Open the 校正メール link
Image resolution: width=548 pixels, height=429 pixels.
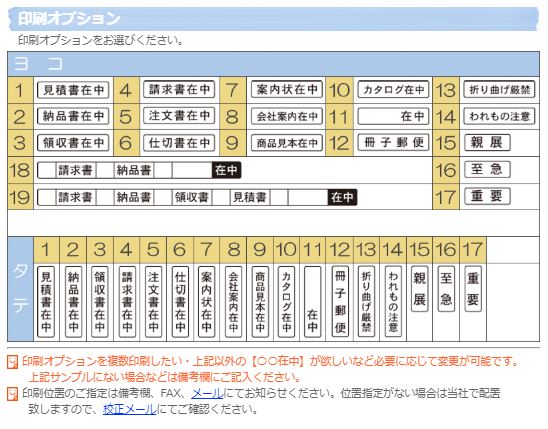pos(130,409)
